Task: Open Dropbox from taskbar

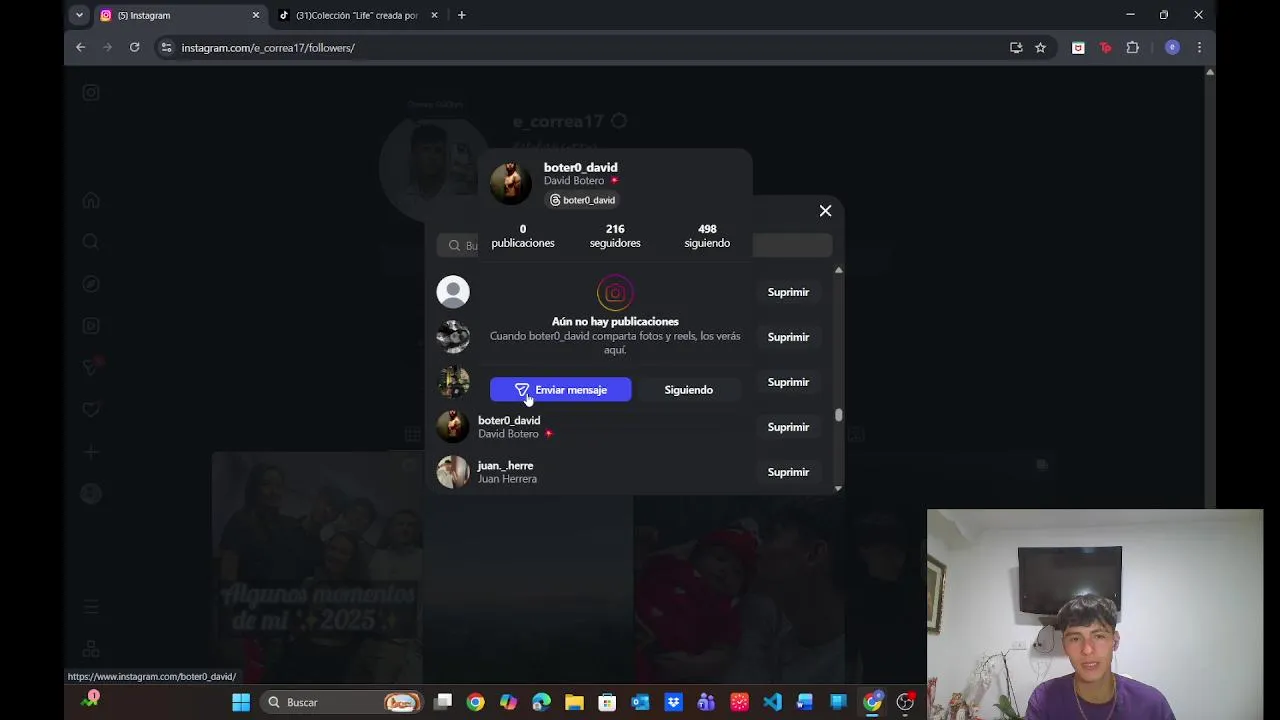Action: pyautogui.click(x=673, y=702)
